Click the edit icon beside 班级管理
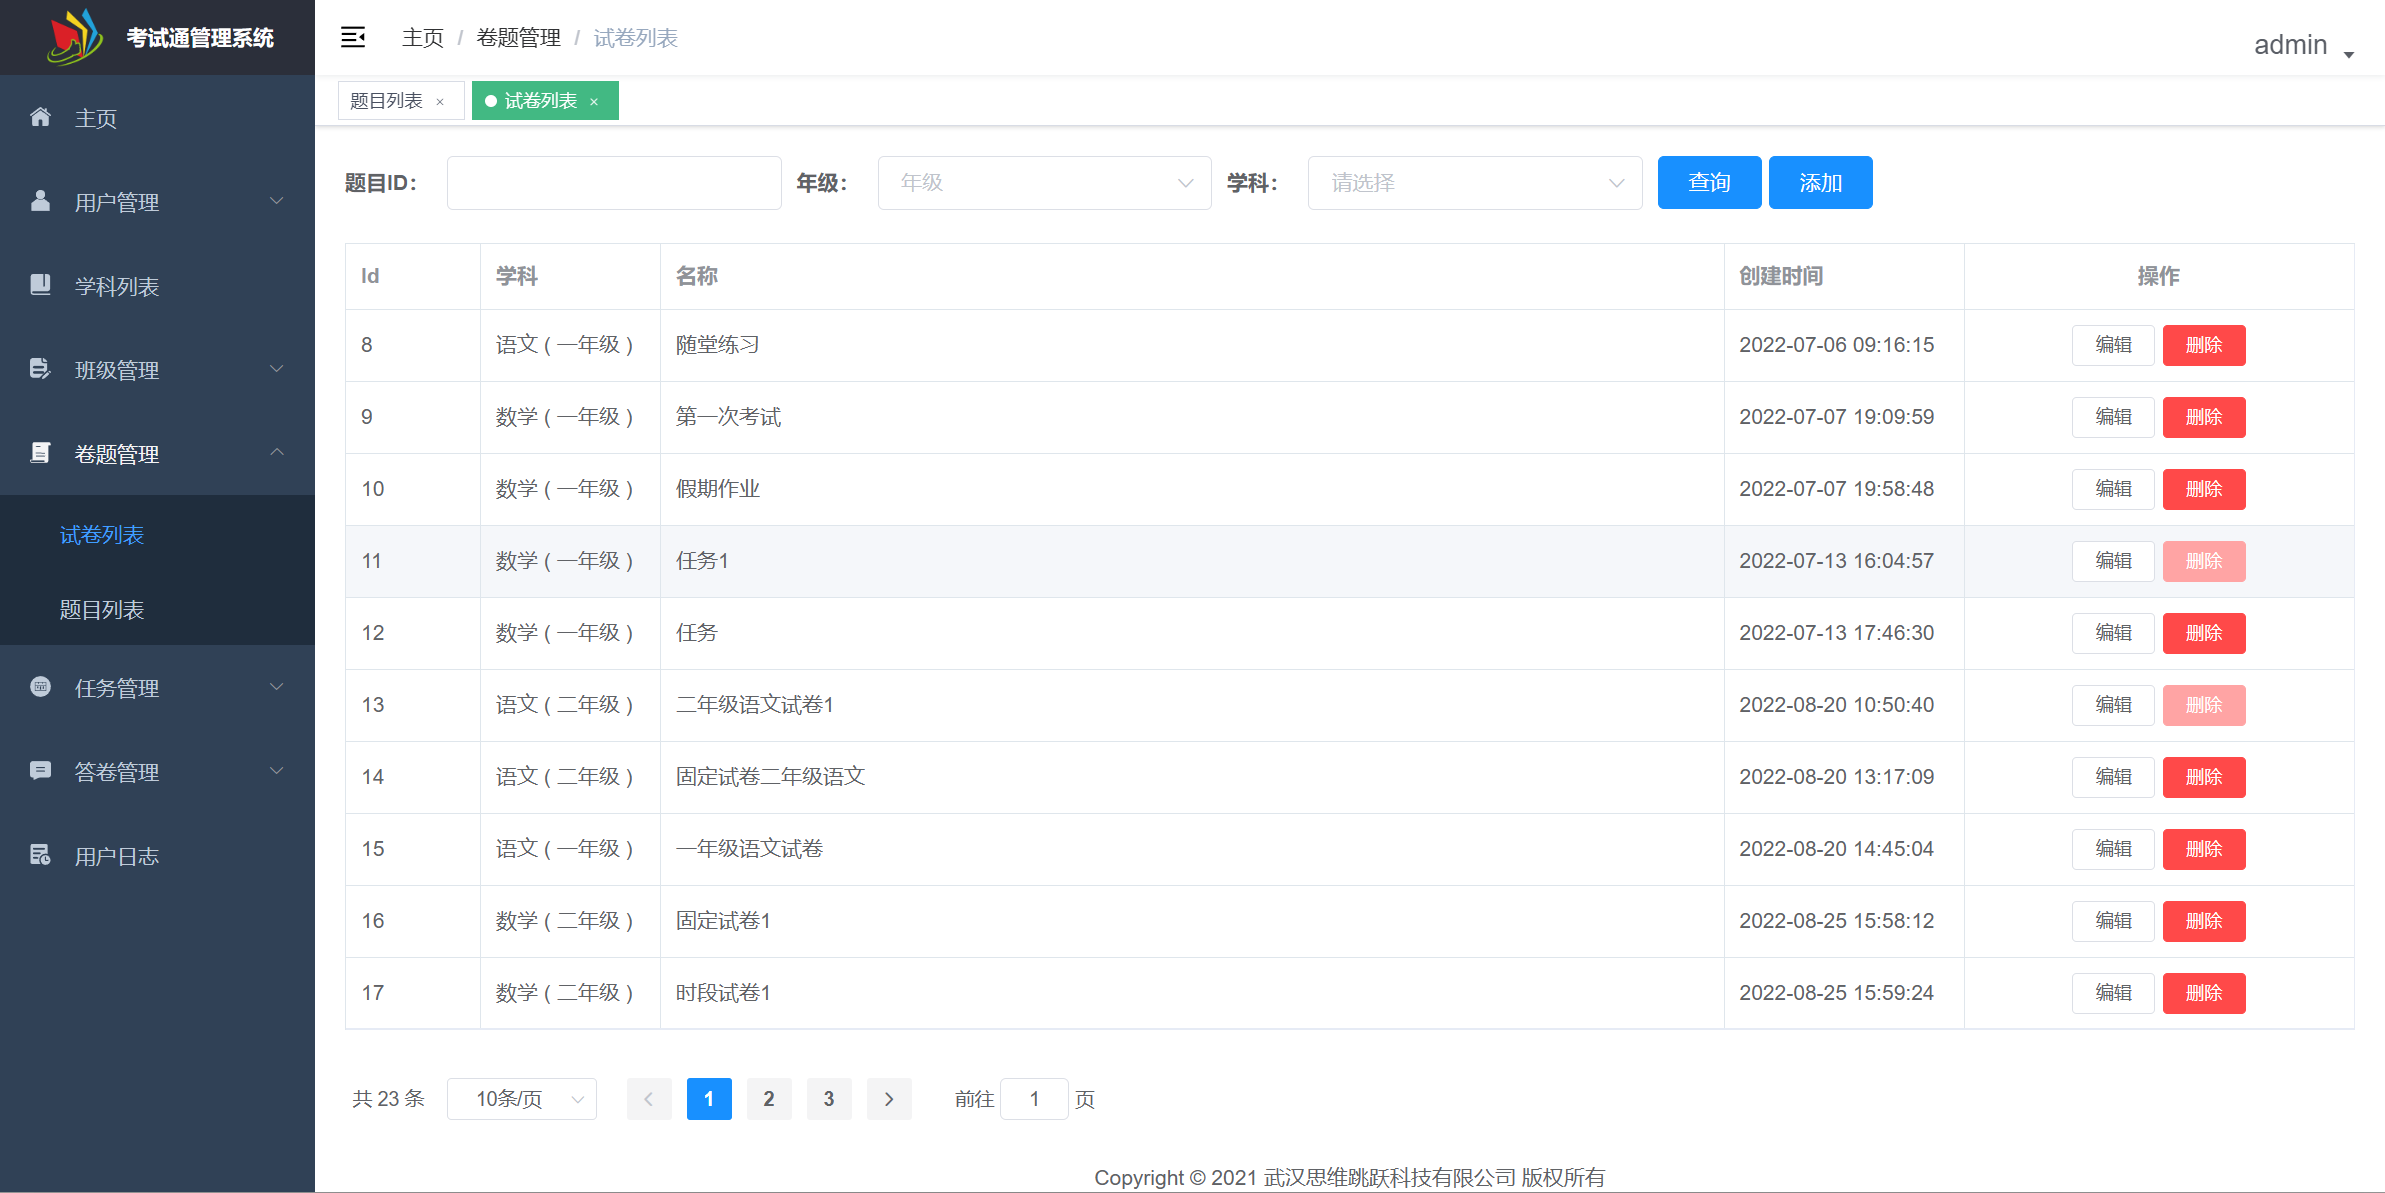The height and width of the screenshot is (1193, 2385). [x=40, y=369]
